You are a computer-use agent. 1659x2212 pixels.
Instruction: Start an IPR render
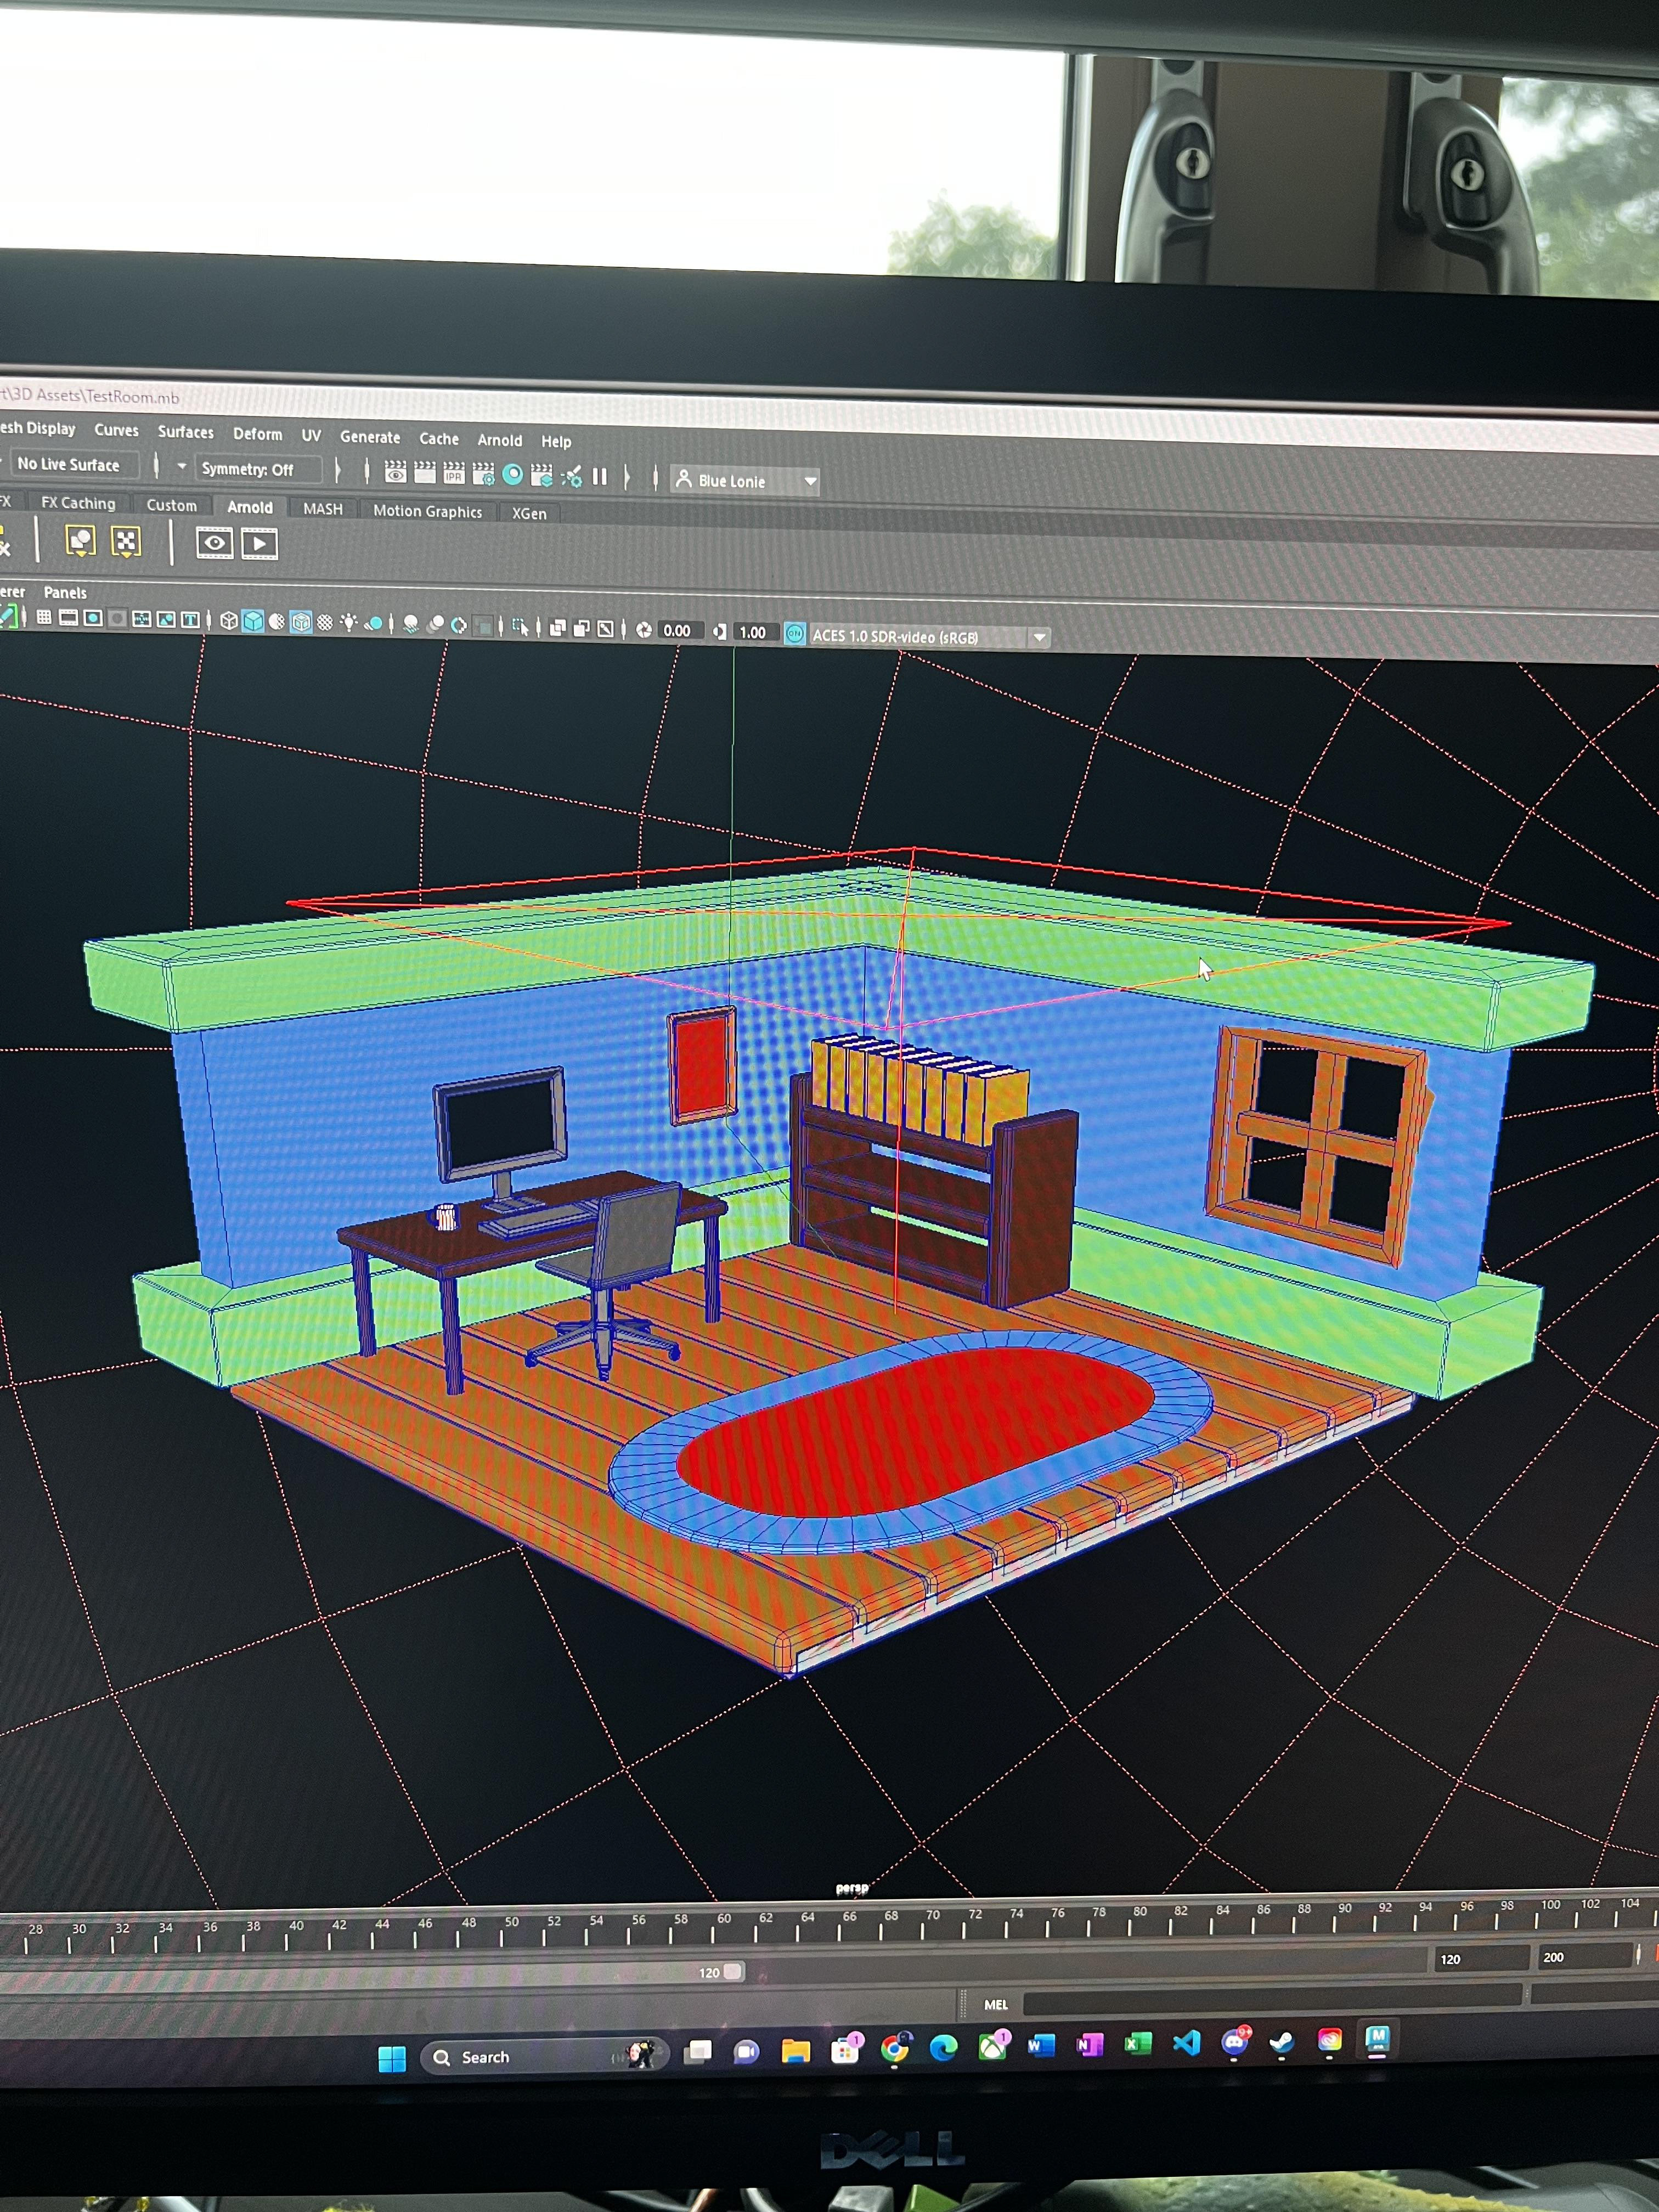click(454, 473)
